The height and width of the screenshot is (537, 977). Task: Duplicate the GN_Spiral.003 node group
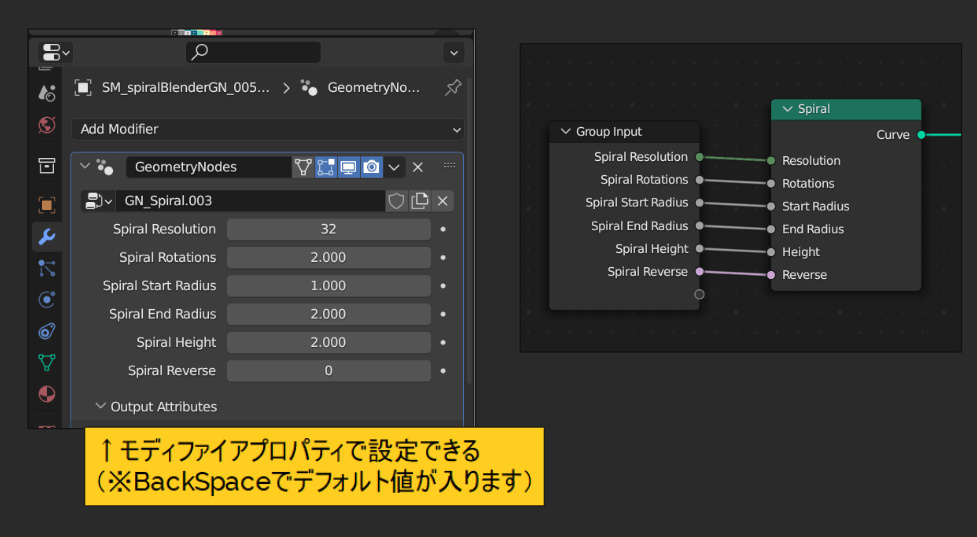tap(419, 201)
